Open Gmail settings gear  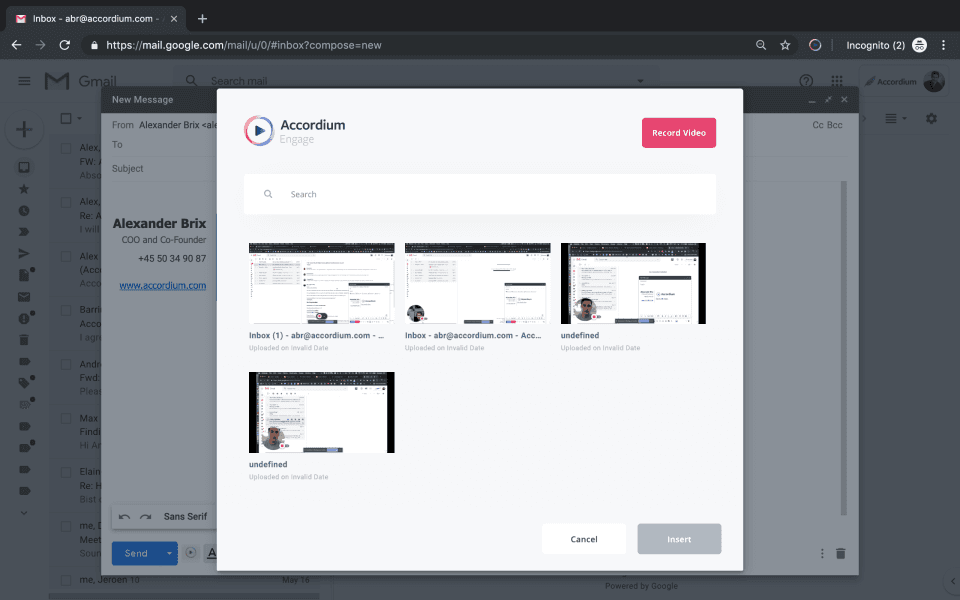pos(931,118)
